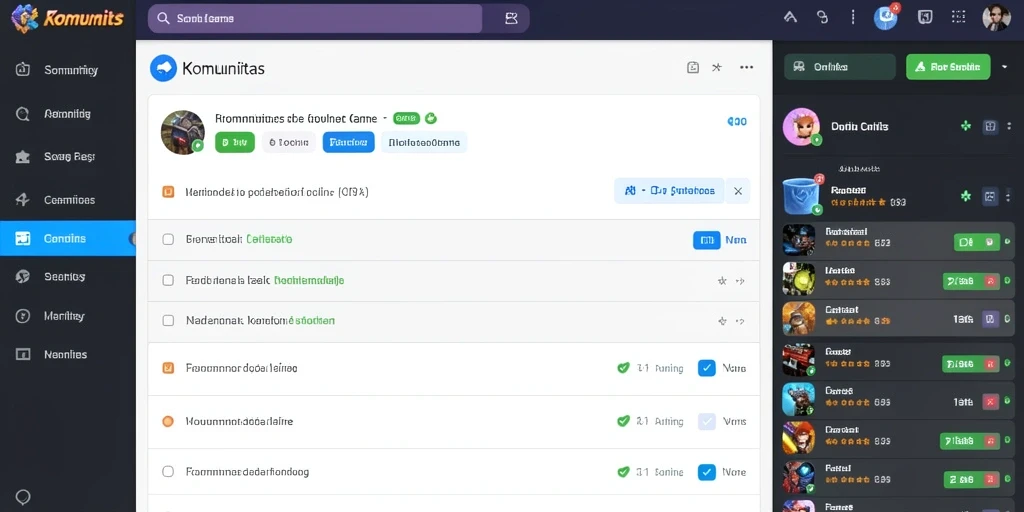The height and width of the screenshot is (512, 1024).
Task: Tick the checkbox on the 'Nadenonat' row
Action: [168, 321]
